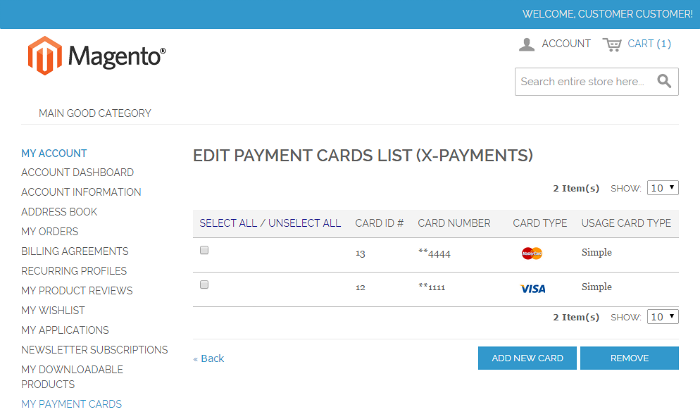Click the Card Type column header
The width and height of the screenshot is (700, 419).
pos(540,223)
